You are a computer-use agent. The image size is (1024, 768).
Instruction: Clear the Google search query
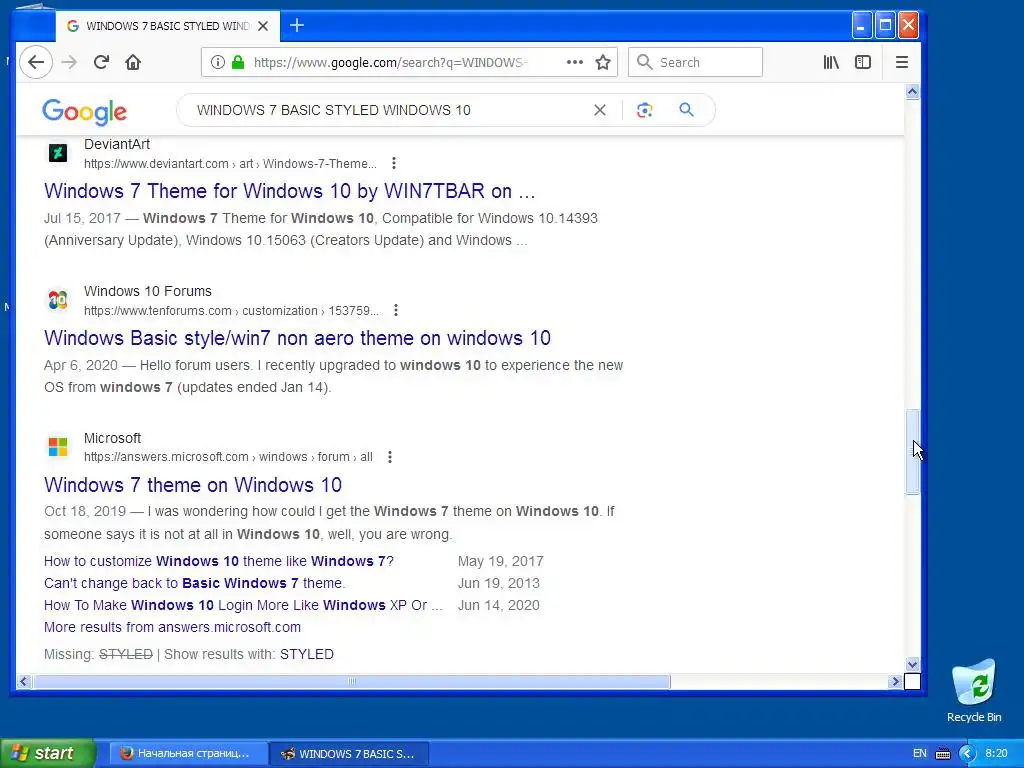[x=600, y=110]
